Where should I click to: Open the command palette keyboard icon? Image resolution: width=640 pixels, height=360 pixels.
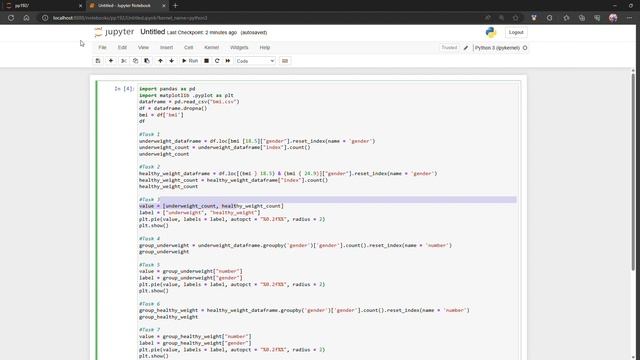coord(285,61)
